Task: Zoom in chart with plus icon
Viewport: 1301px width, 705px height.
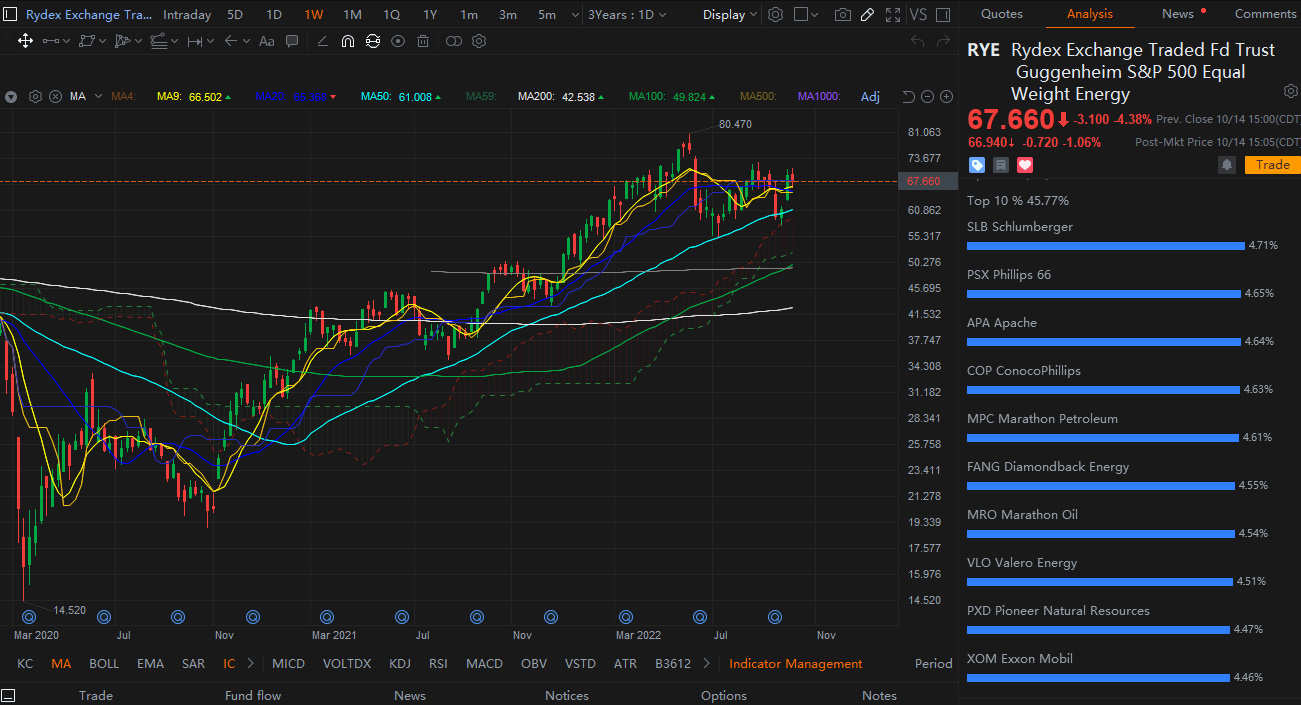Action: [945, 97]
